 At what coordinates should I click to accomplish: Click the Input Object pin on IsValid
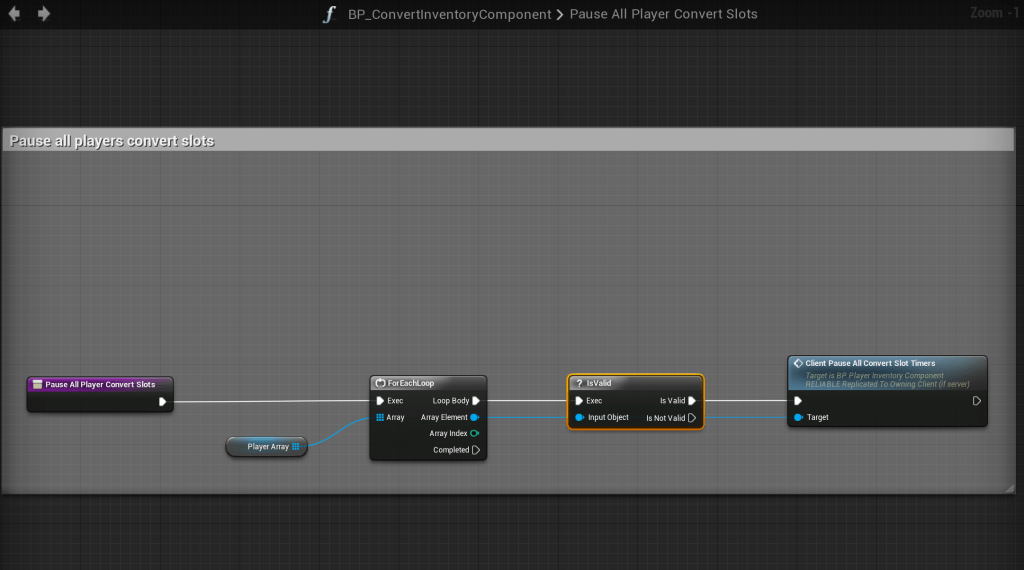point(580,417)
